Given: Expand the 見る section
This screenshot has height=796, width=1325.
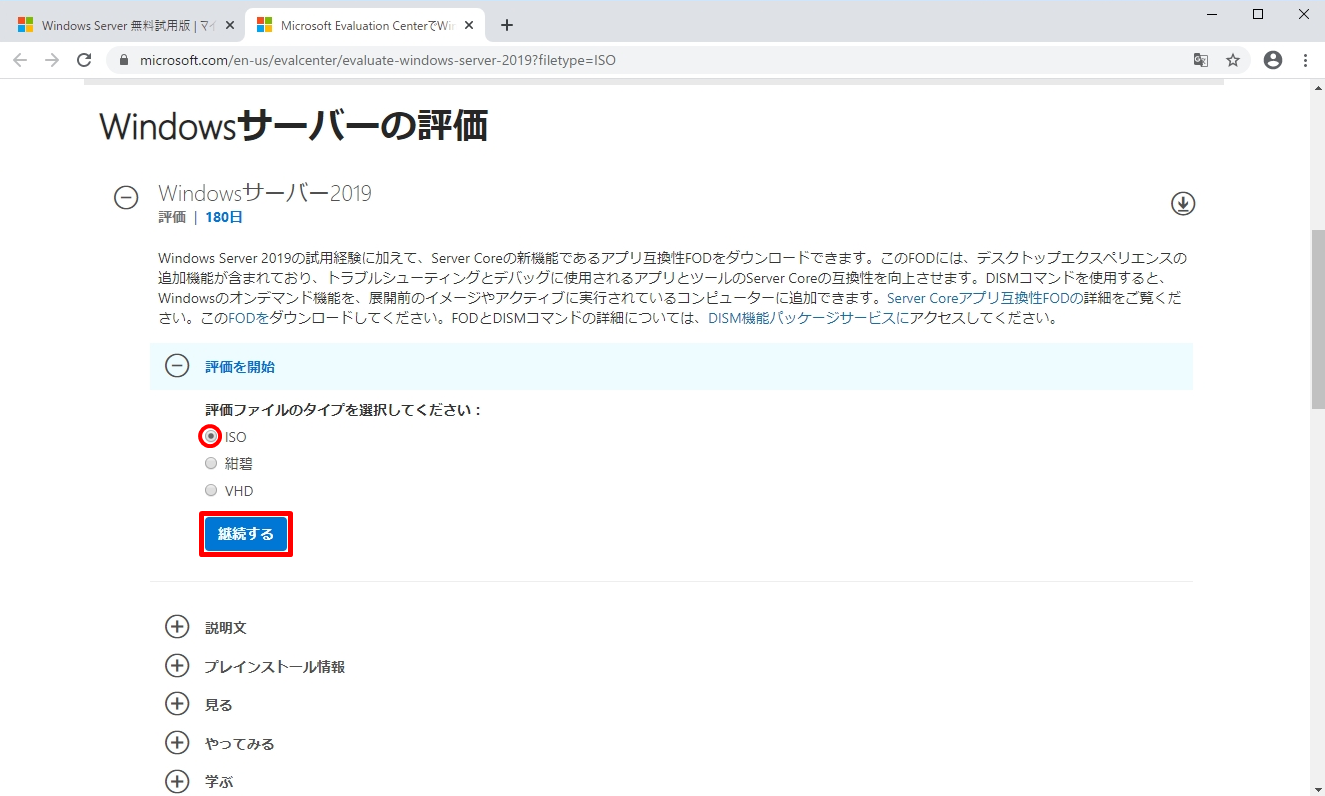Looking at the screenshot, I should pos(177,704).
